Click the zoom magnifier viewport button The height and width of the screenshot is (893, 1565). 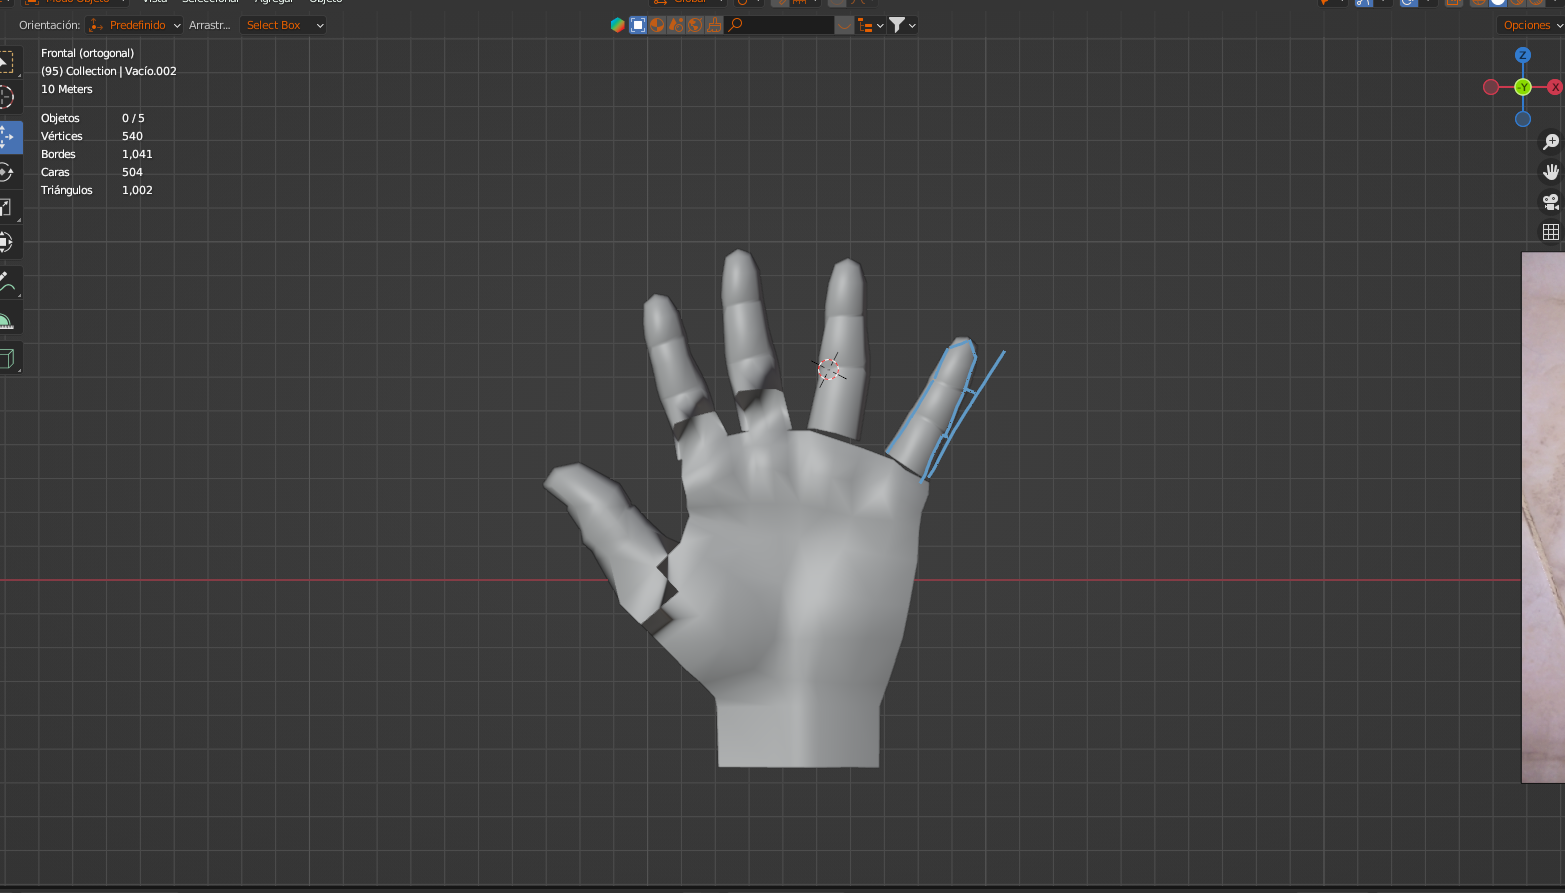1551,142
